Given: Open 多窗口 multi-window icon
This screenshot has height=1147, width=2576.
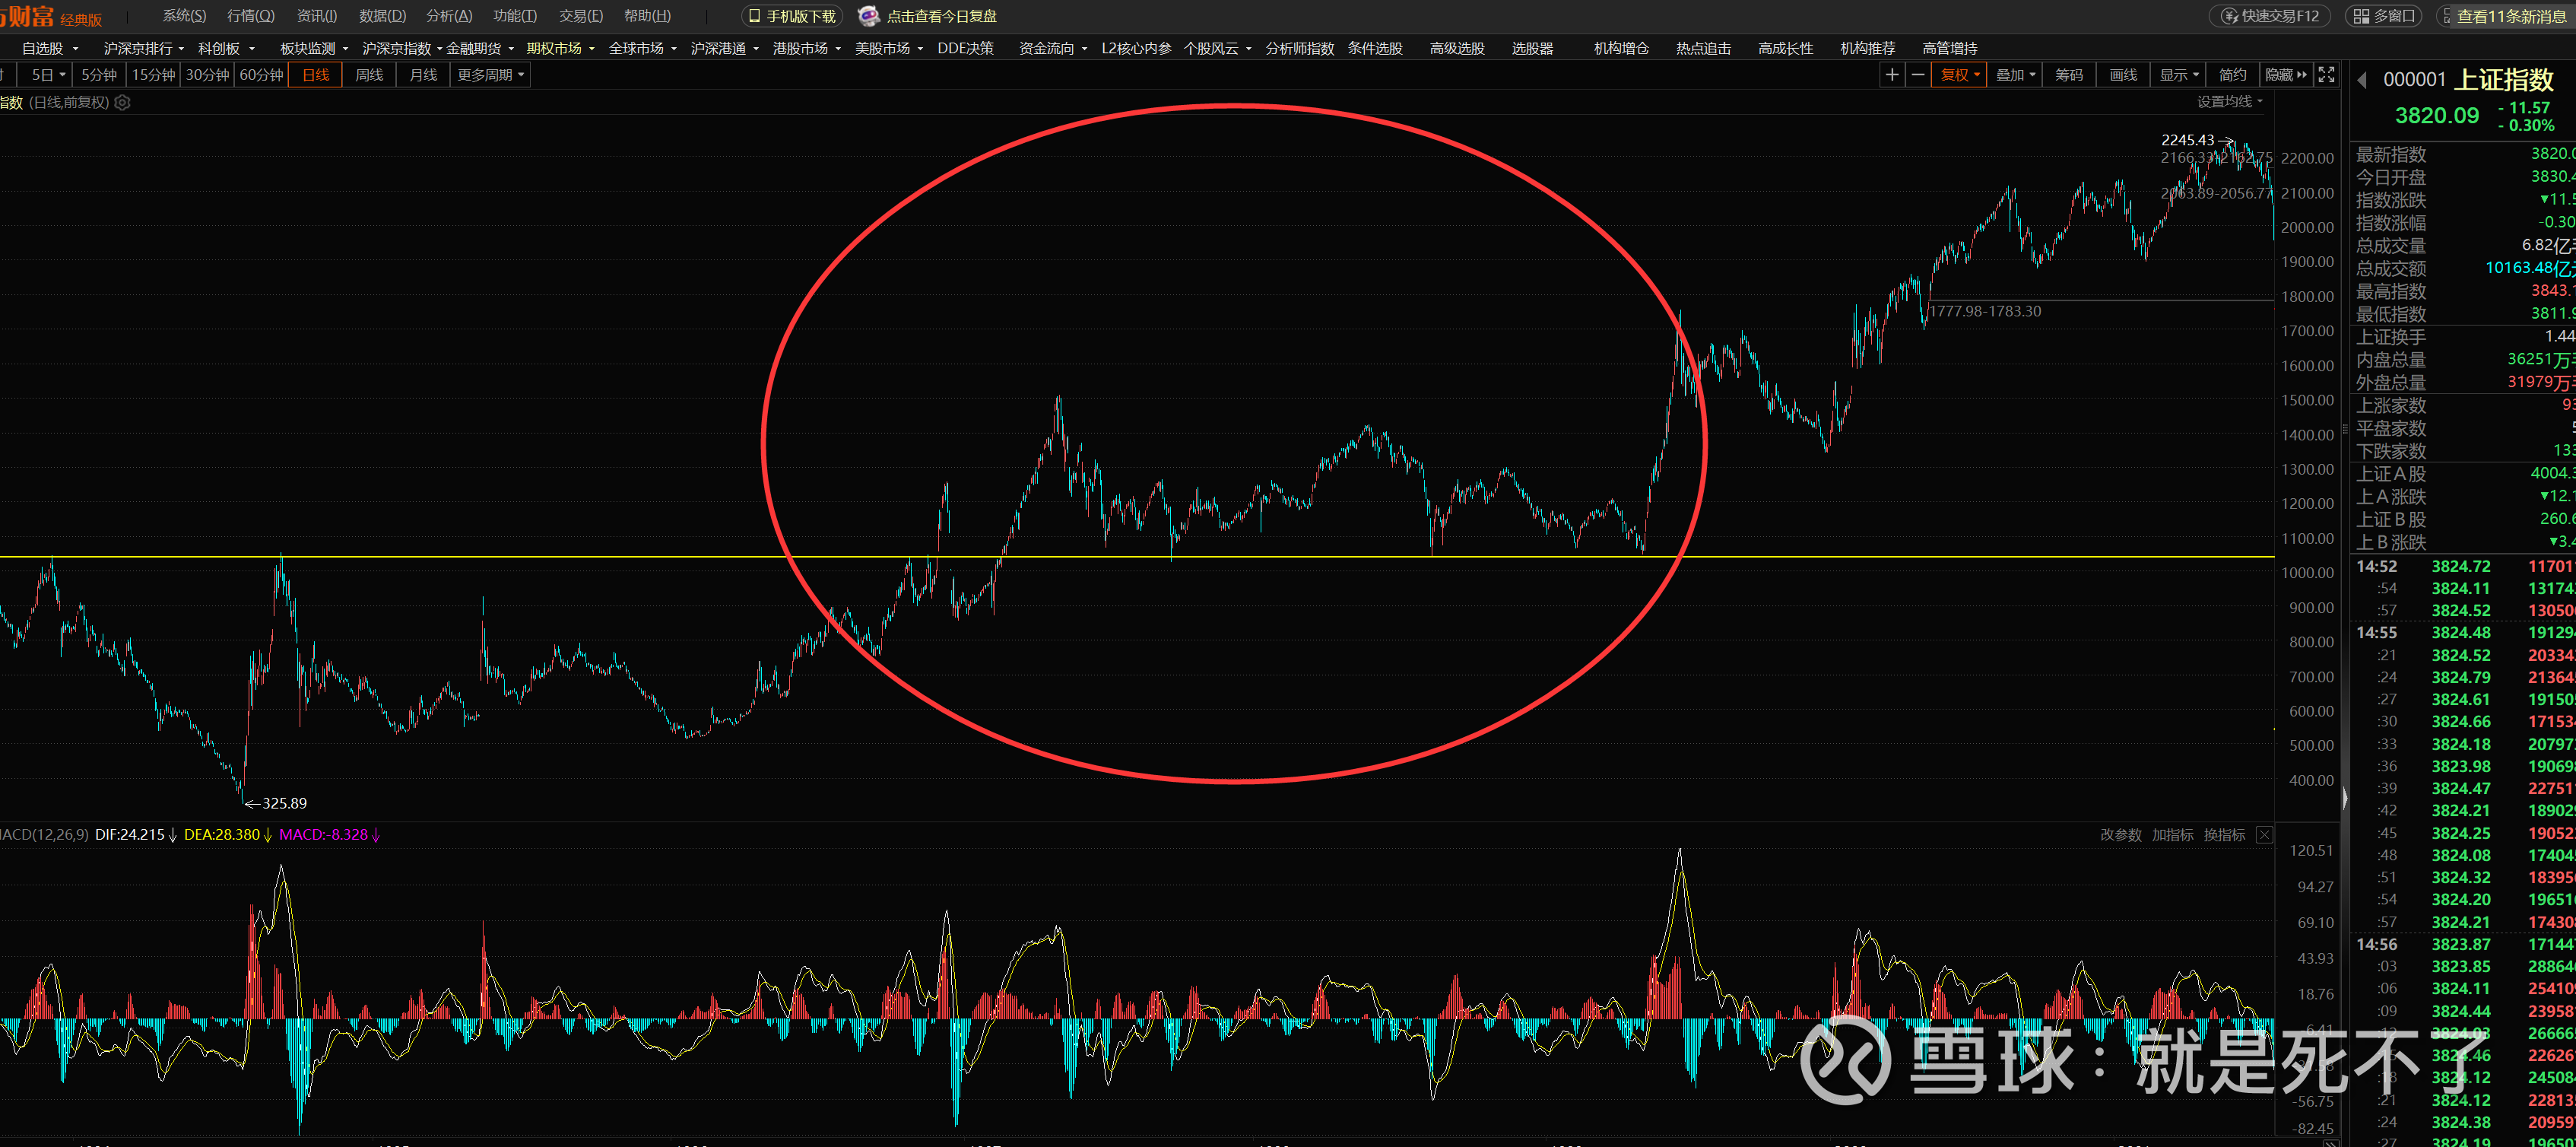Looking at the screenshot, I should pyautogui.click(x=2383, y=16).
